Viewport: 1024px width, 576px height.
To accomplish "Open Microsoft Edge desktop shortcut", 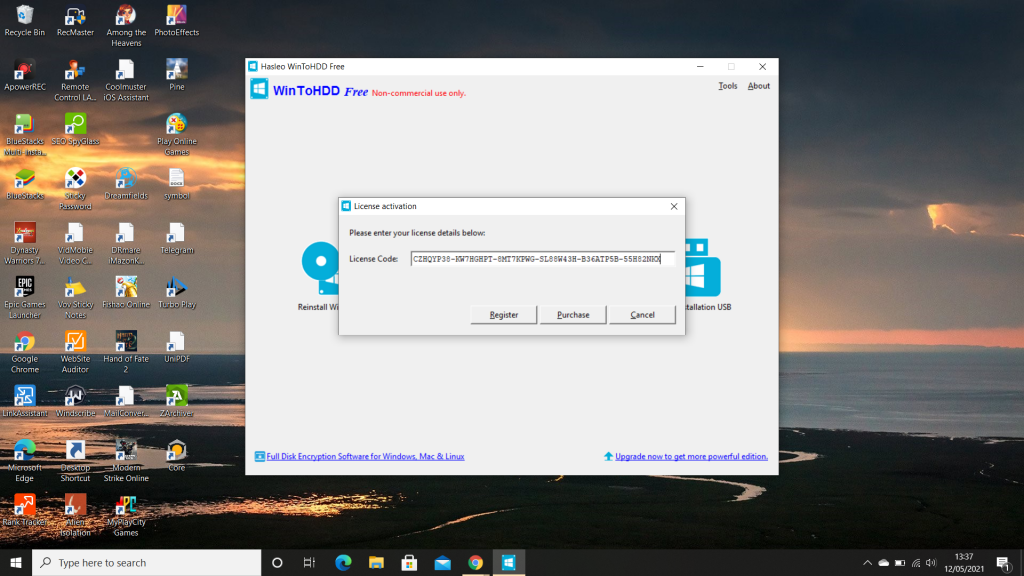I will click(x=25, y=461).
